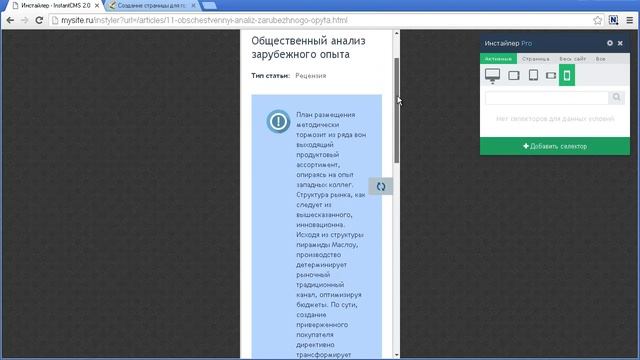The height and width of the screenshot is (360, 640).
Task: Close the Инстайлер Pro panel
Action: tap(620, 43)
